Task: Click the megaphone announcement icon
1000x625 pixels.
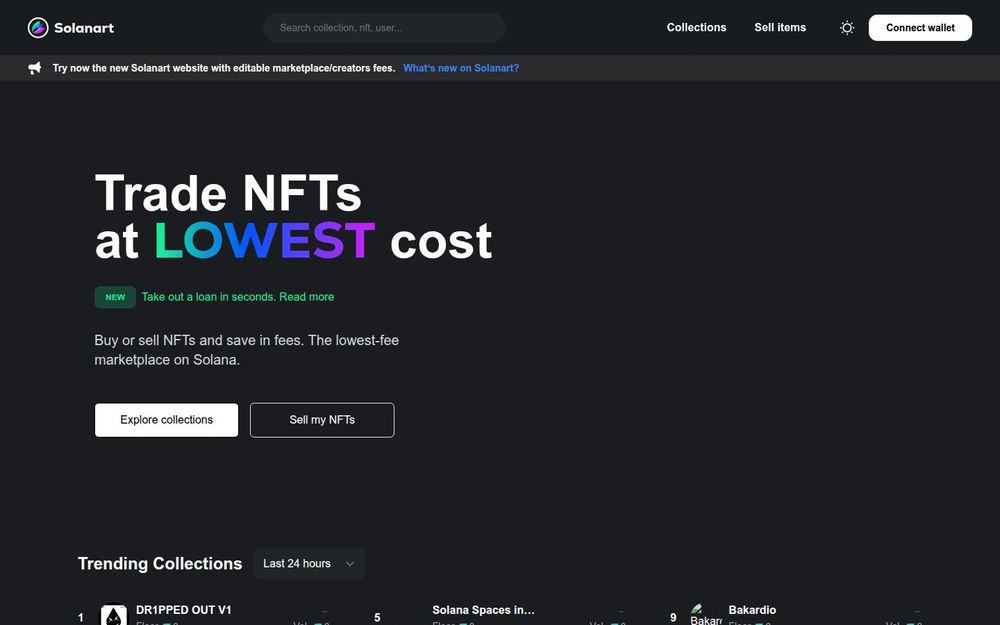Action: point(35,68)
